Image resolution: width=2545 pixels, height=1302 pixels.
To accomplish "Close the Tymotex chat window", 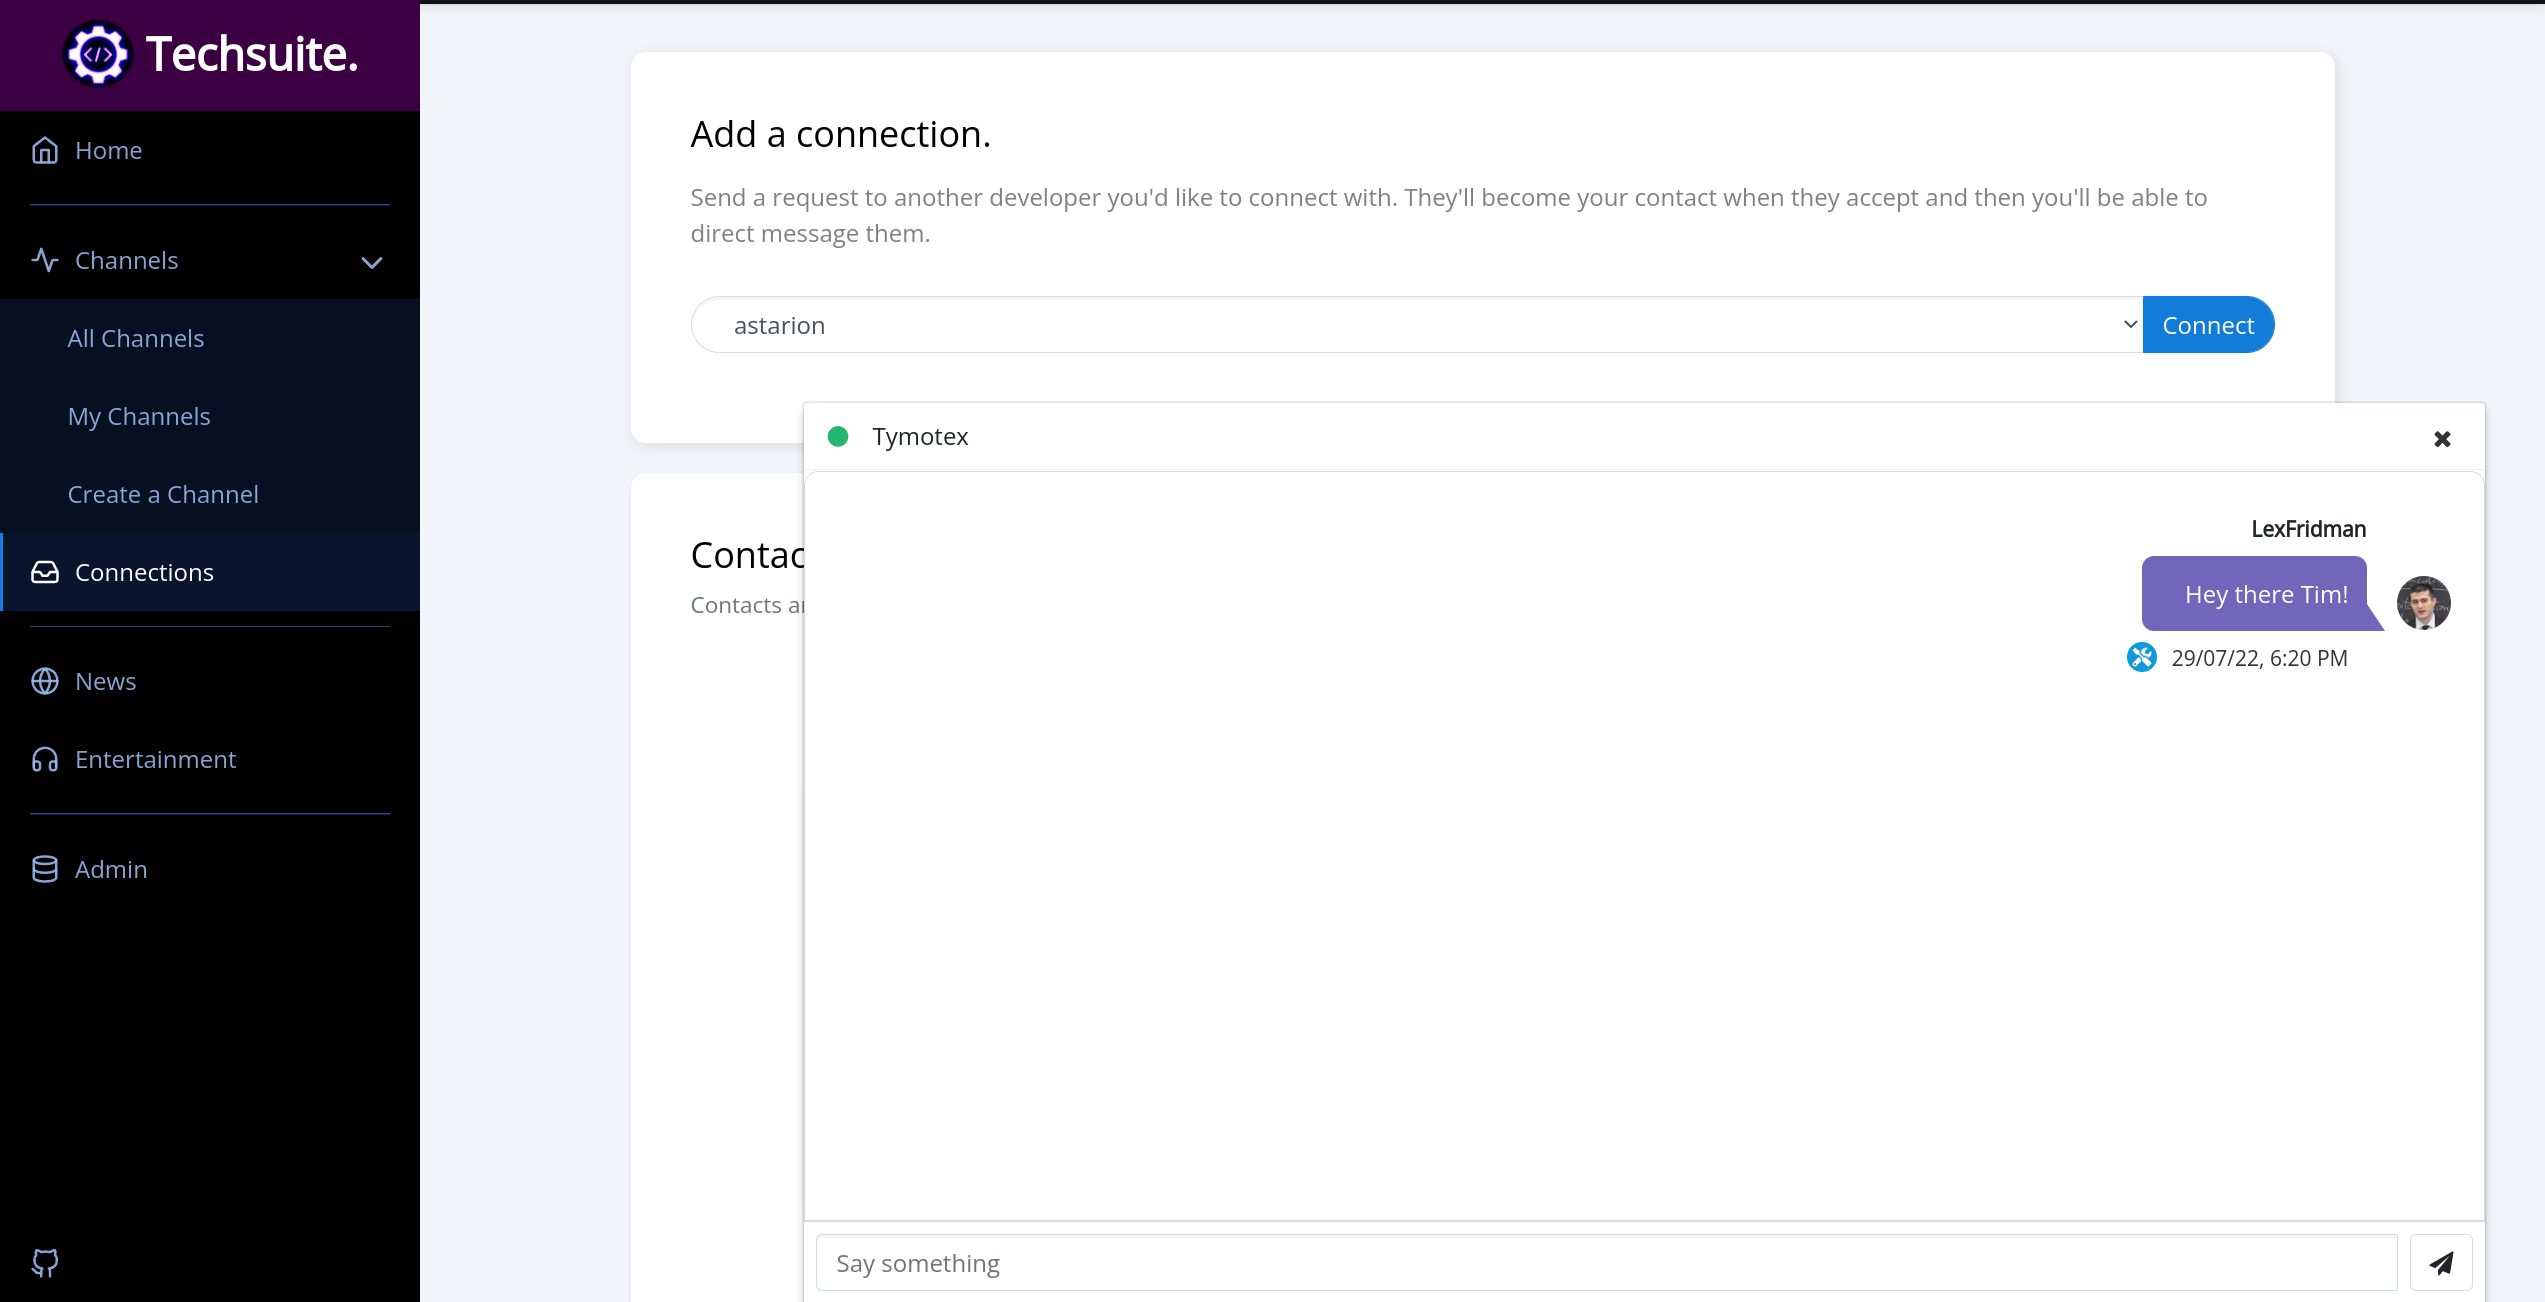I will (2442, 439).
